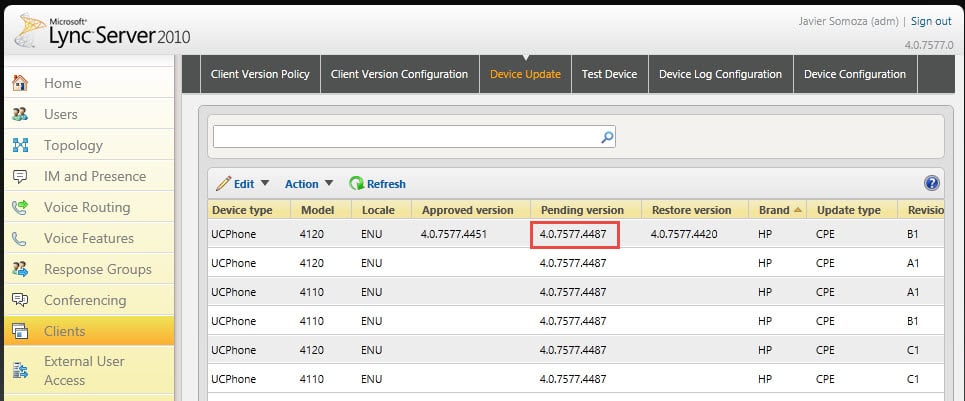Switch to Test Device tab

click(609, 74)
